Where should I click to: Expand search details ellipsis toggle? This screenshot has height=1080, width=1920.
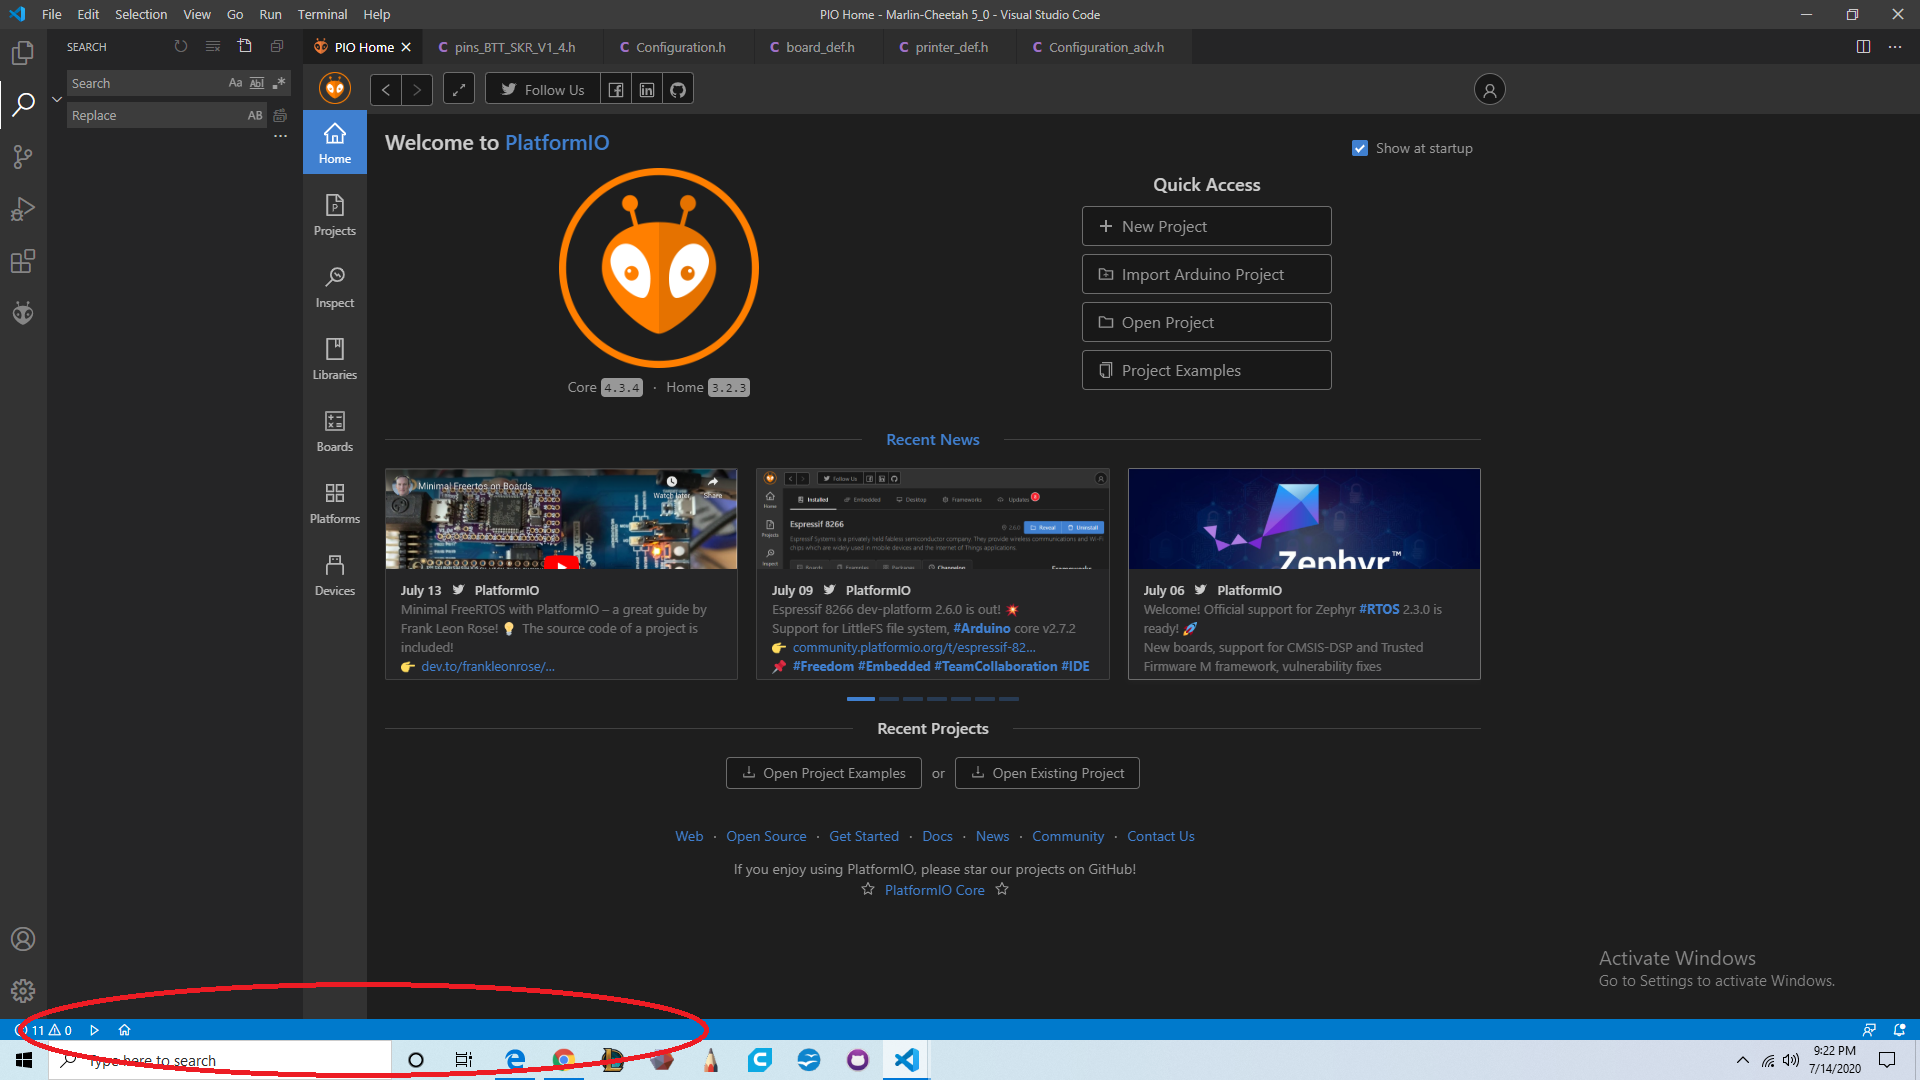[280, 136]
